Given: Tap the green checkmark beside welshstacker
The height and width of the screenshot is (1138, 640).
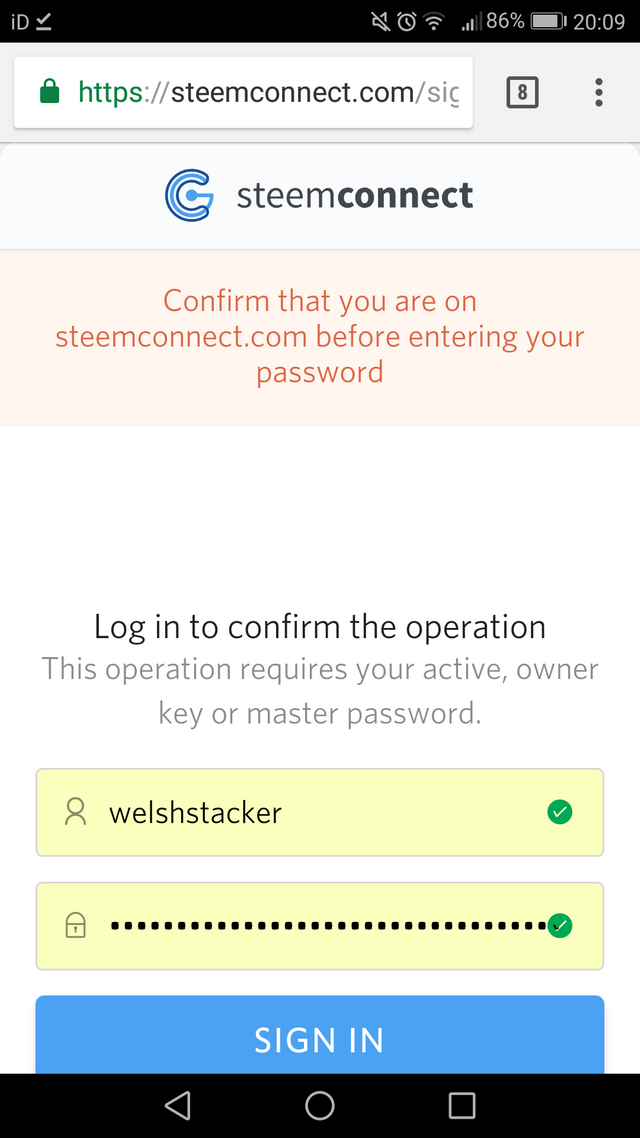Looking at the screenshot, I should (x=560, y=812).
